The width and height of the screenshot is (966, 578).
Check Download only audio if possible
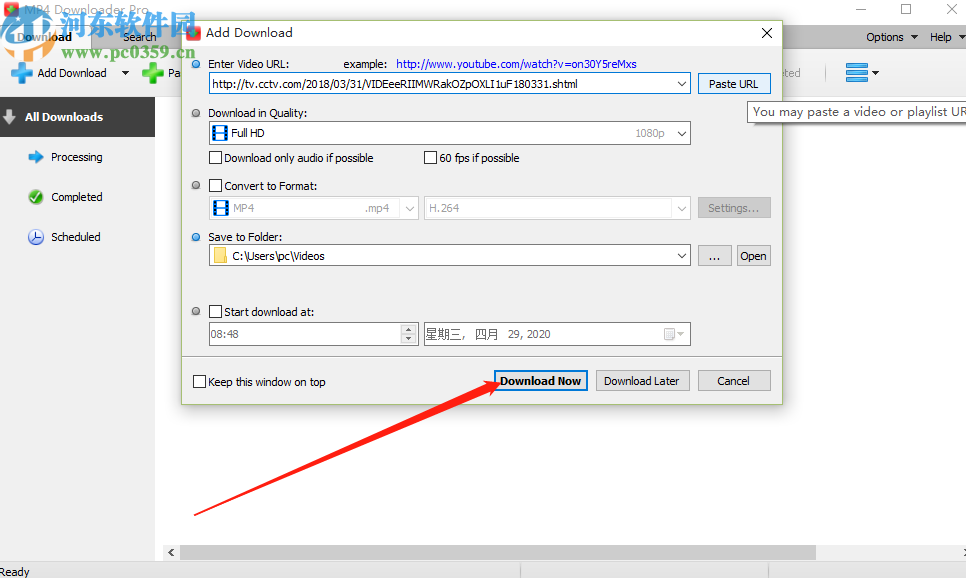(x=215, y=158)
